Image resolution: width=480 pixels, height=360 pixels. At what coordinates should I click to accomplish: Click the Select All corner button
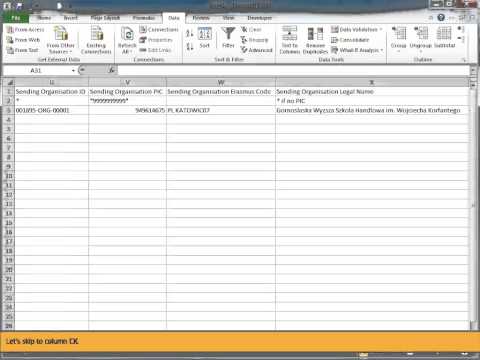[9, 82]
